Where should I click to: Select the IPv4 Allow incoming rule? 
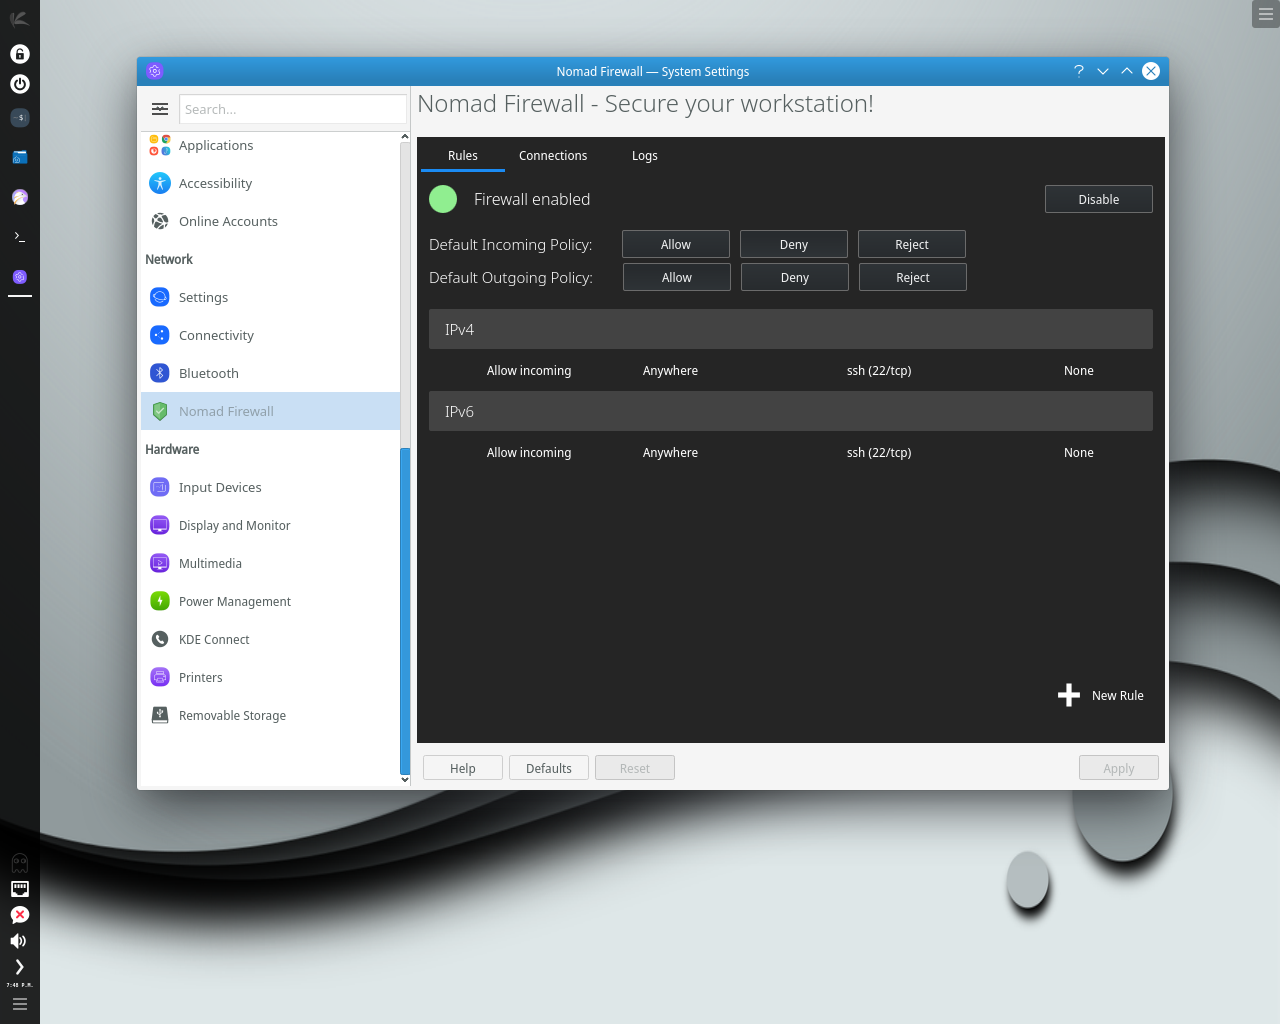click(791, 370)
